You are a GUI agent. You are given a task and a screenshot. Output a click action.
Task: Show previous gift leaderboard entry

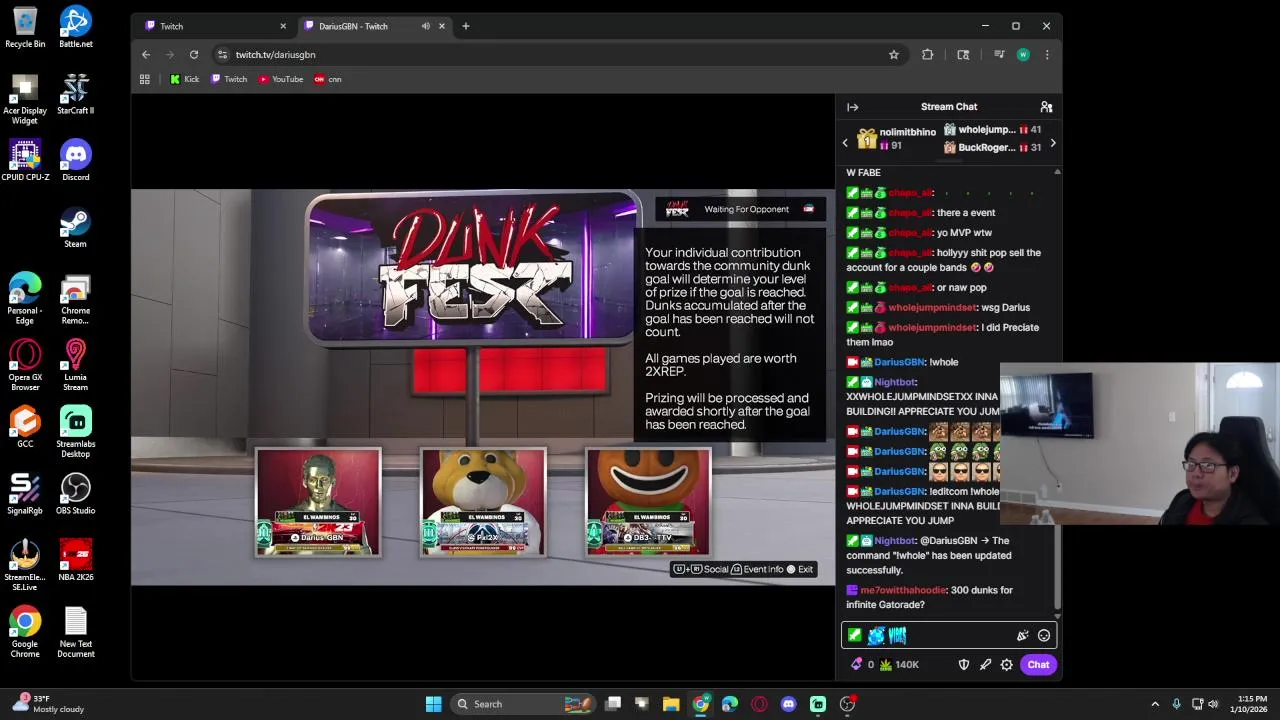(845, 143)
